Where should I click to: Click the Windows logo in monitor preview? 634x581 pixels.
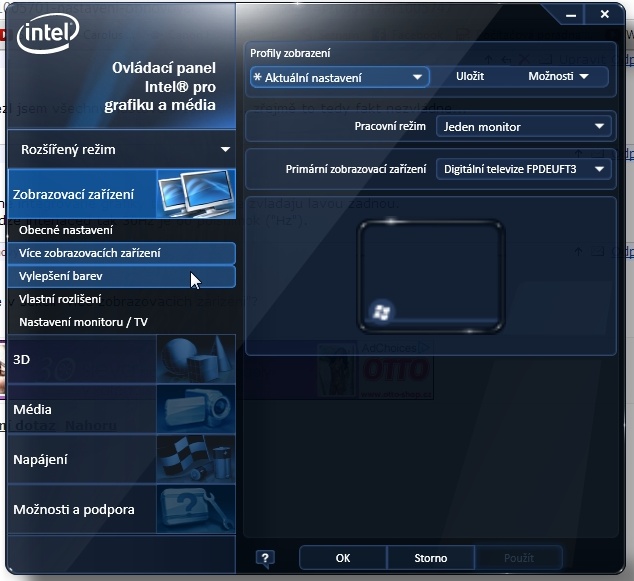pyautogui.click(x=381, y=312)
